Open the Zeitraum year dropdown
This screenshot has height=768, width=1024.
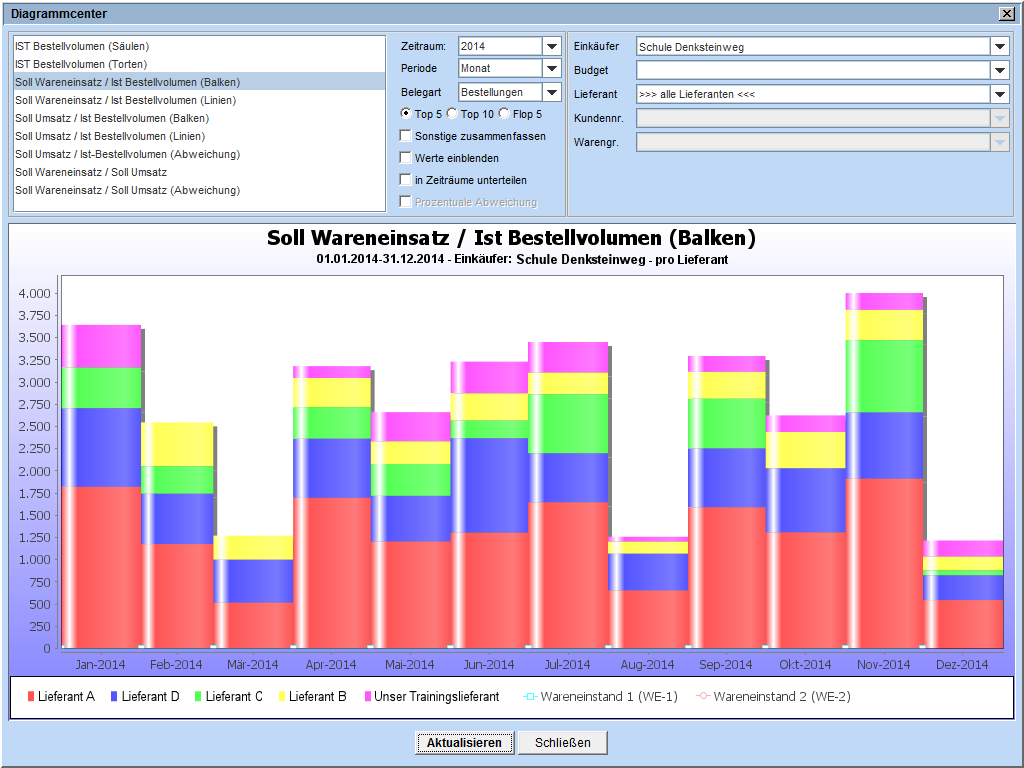coord(551,46)
